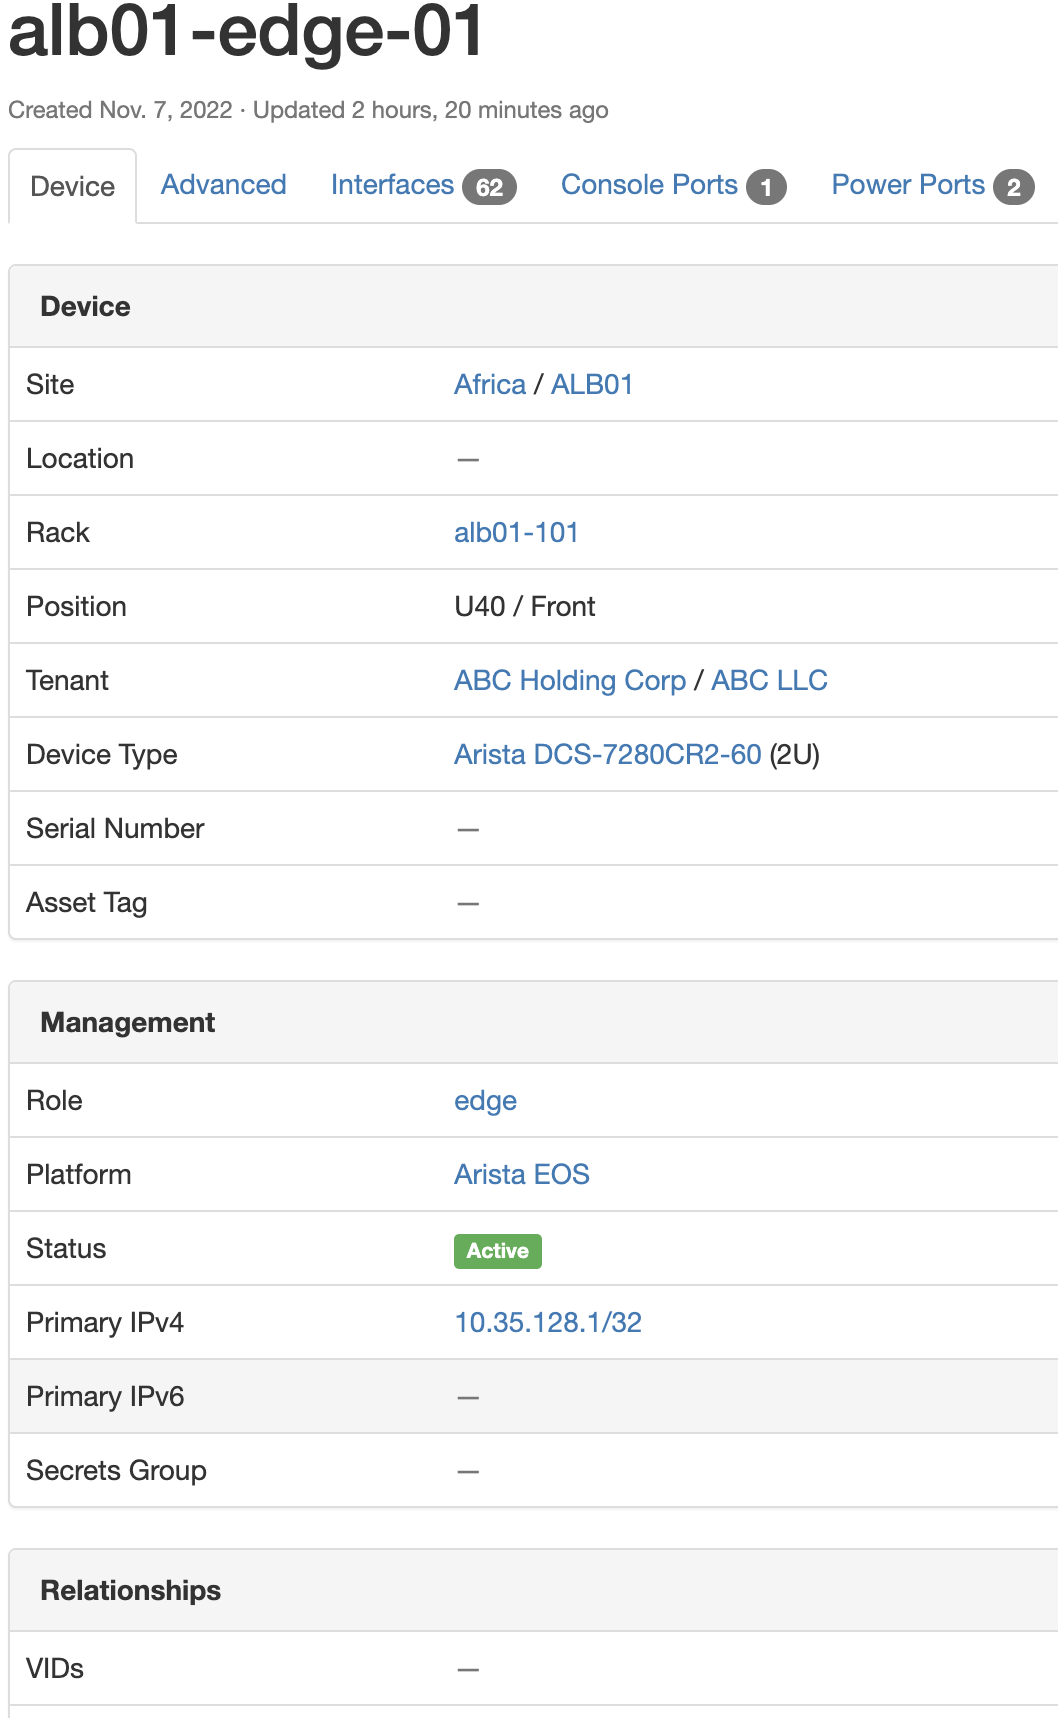Click the Power Ports count badge
Viewport: 1058px width, 1718px height.
1013,187
